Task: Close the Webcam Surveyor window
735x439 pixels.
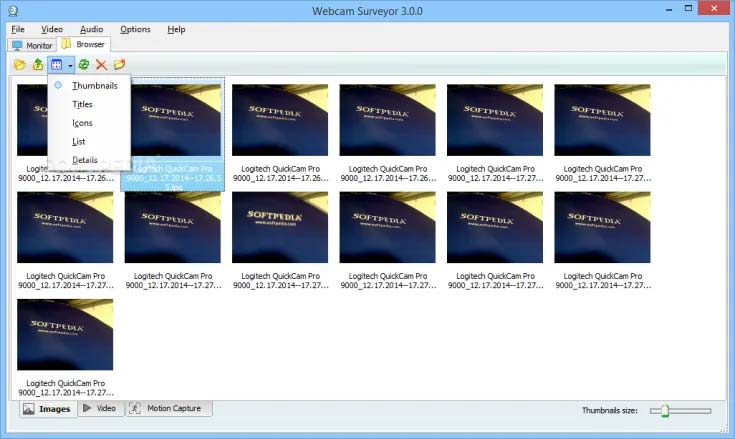Action: (x=714, y=8)
